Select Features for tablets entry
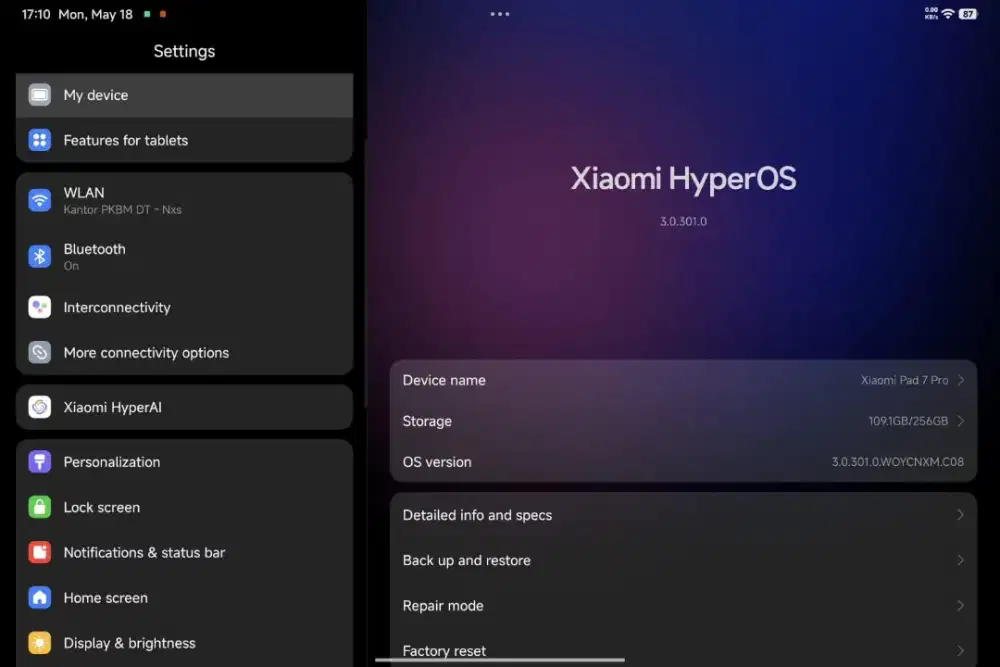Image resolution: width=1000 pixels, height=667 pixels. pos(184,140)
